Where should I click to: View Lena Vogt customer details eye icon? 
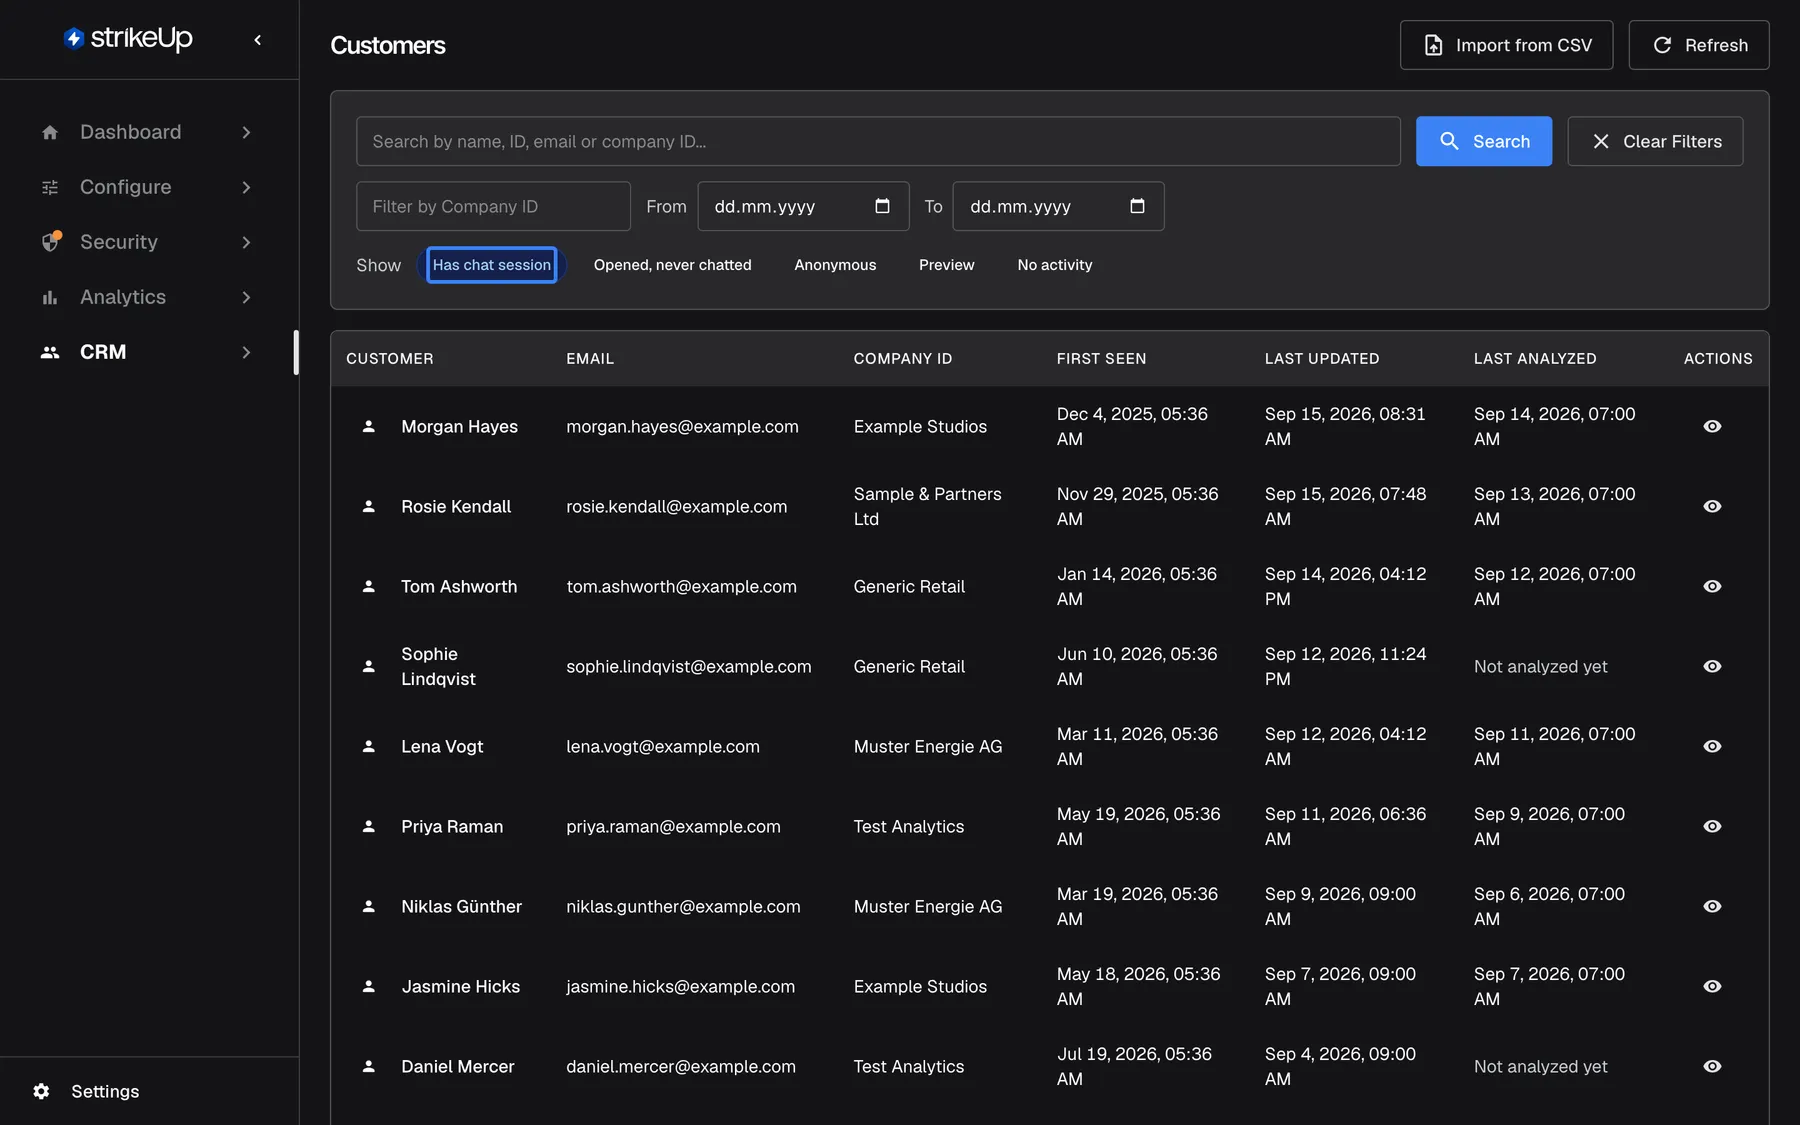1712,746
